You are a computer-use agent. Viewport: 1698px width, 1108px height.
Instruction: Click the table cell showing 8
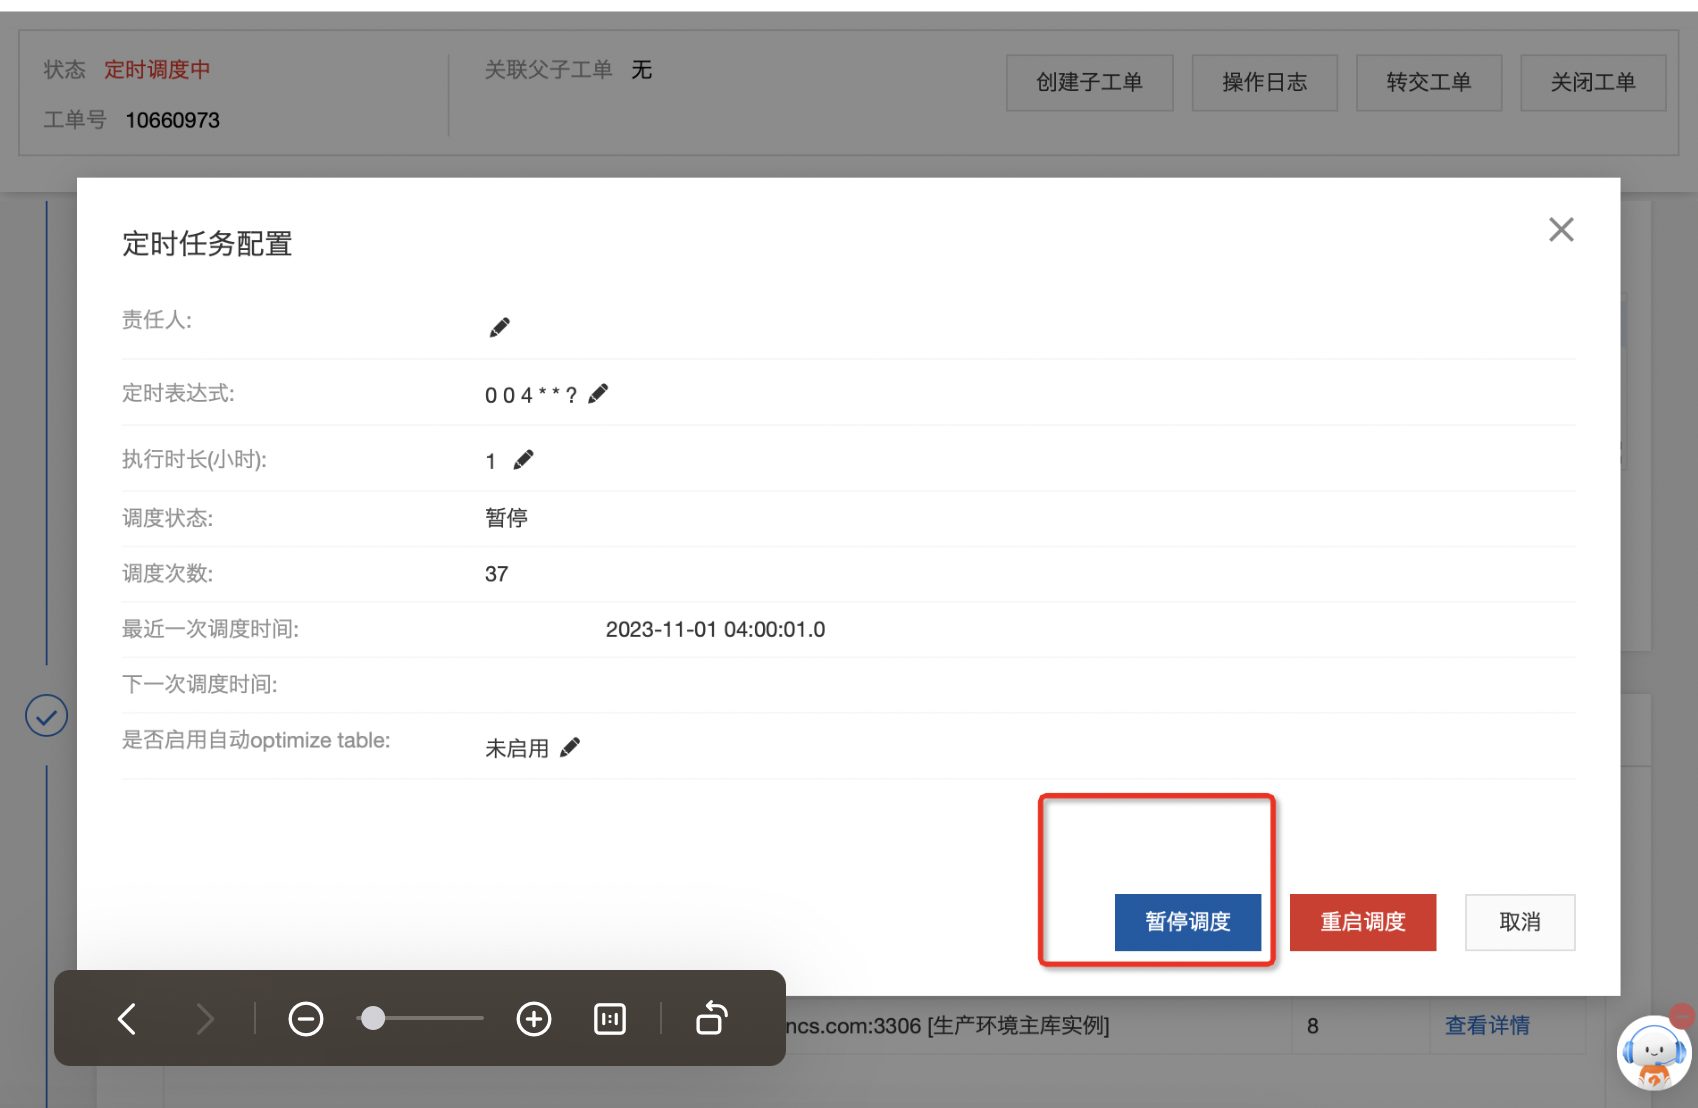tap(1313, 1025)
